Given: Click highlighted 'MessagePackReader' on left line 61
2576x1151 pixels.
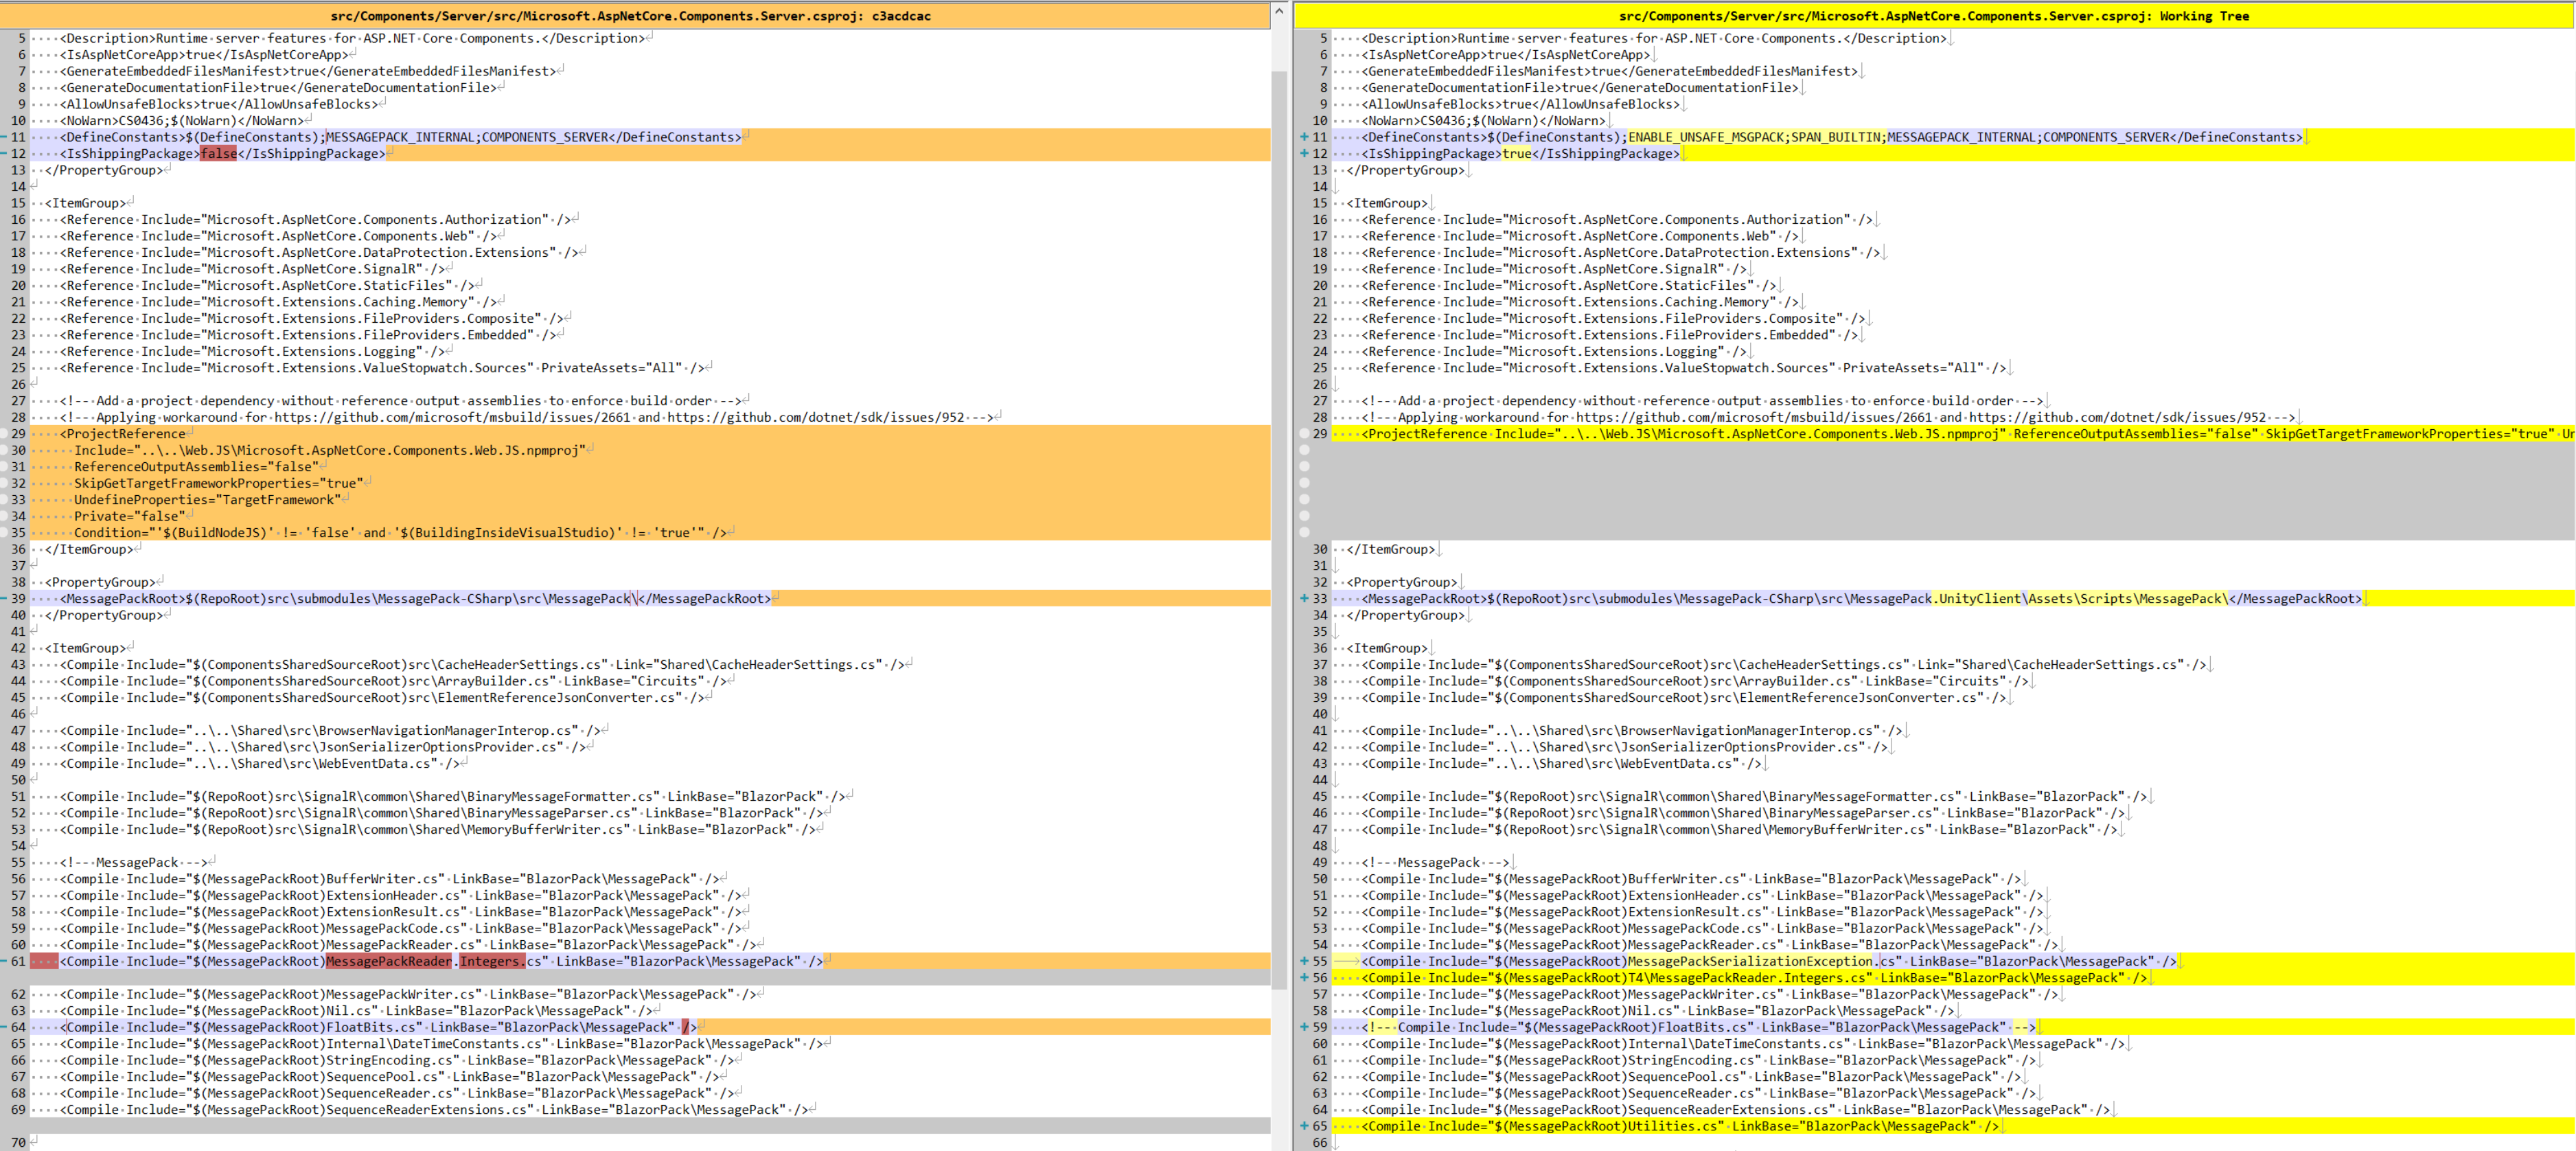Looking at the screenshot, I should click(x=389, y=961).
